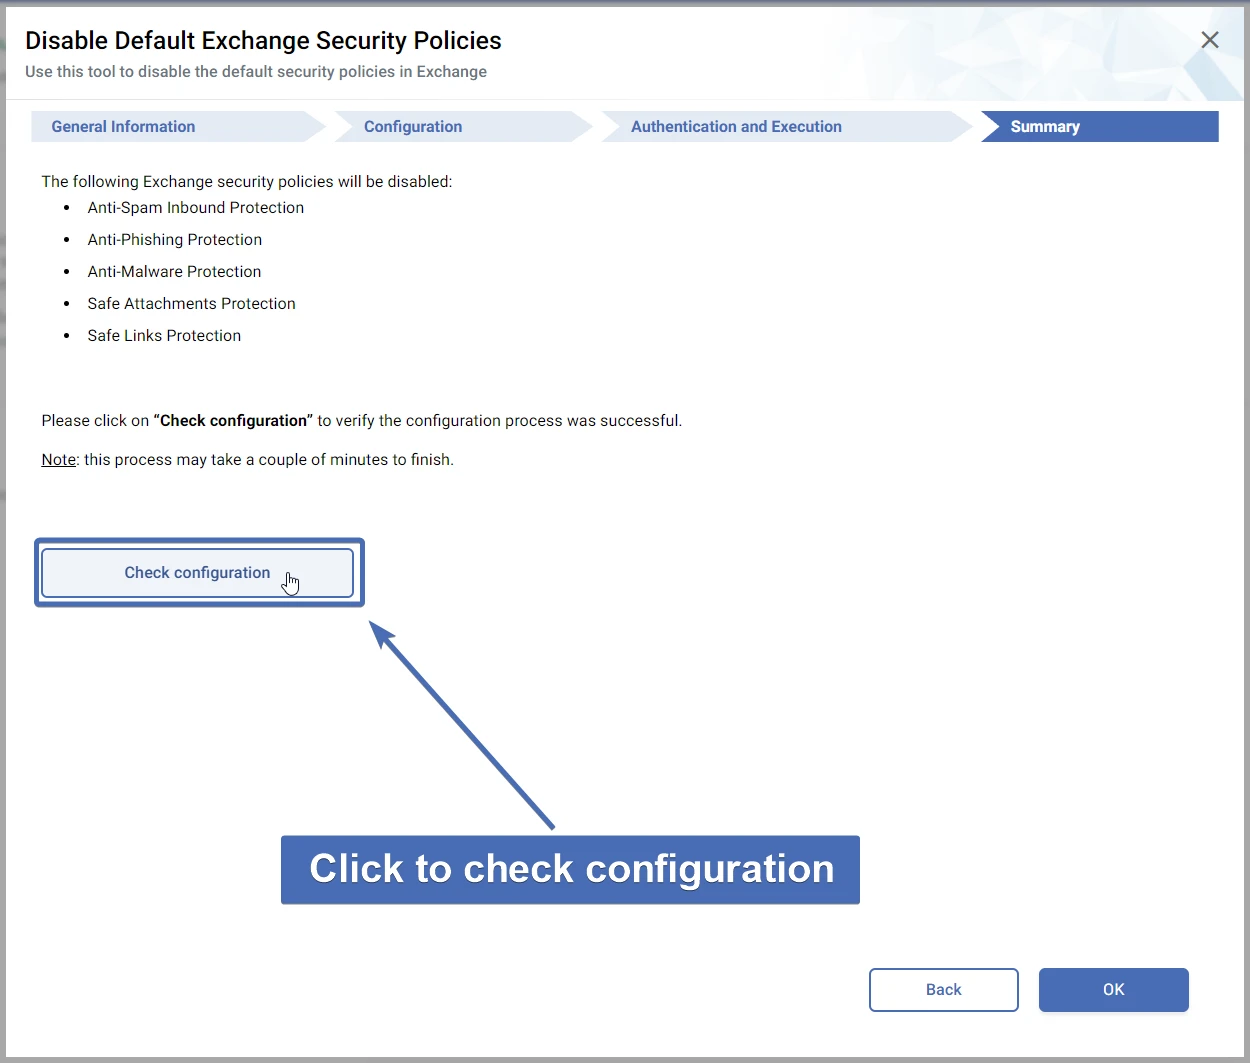
Task: Switch to the Configuration wizard step
Action: 413,127
